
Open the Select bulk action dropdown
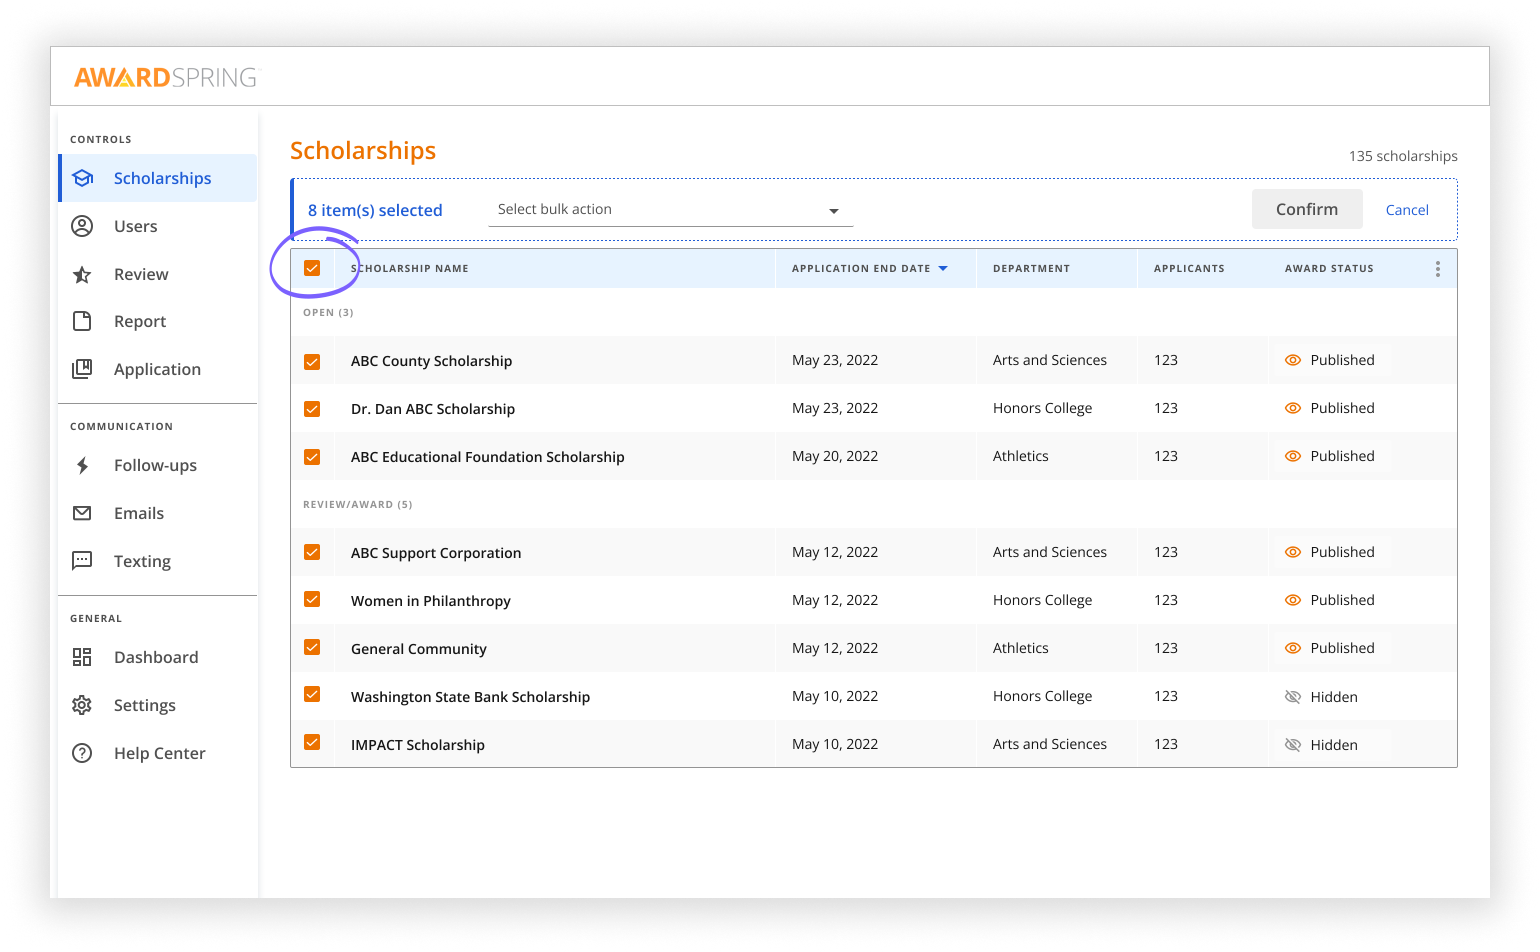[669, 210]
